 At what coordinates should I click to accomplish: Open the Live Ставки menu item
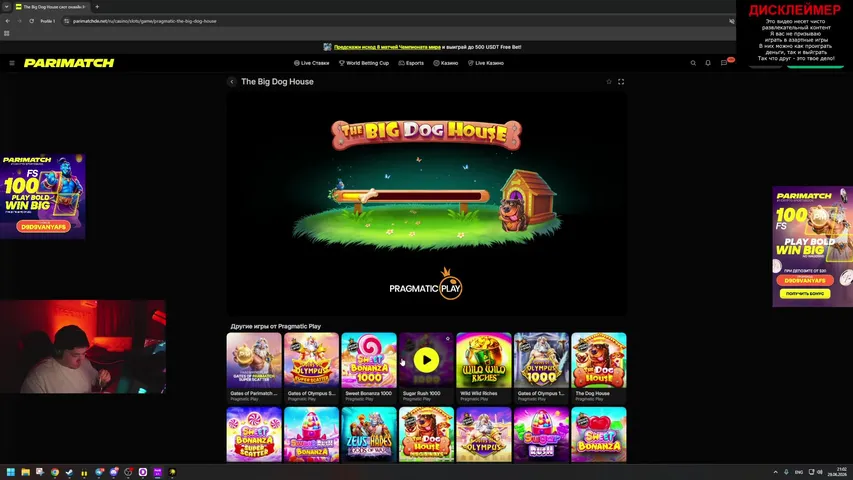point(311,63)
